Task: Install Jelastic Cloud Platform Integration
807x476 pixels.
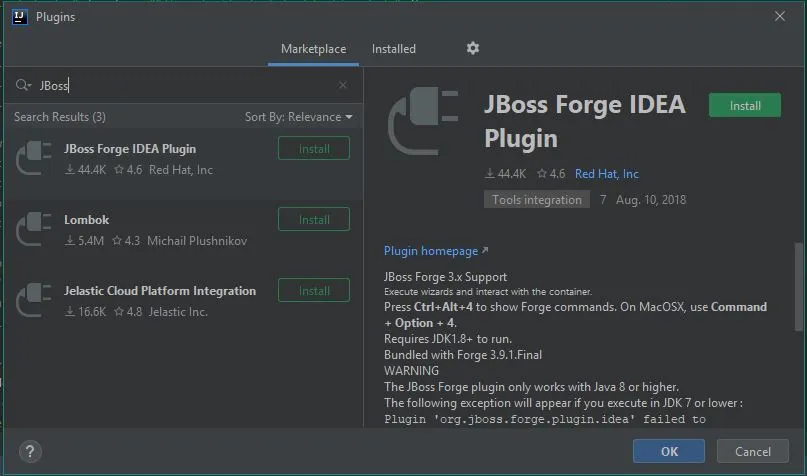Action: 314,290
